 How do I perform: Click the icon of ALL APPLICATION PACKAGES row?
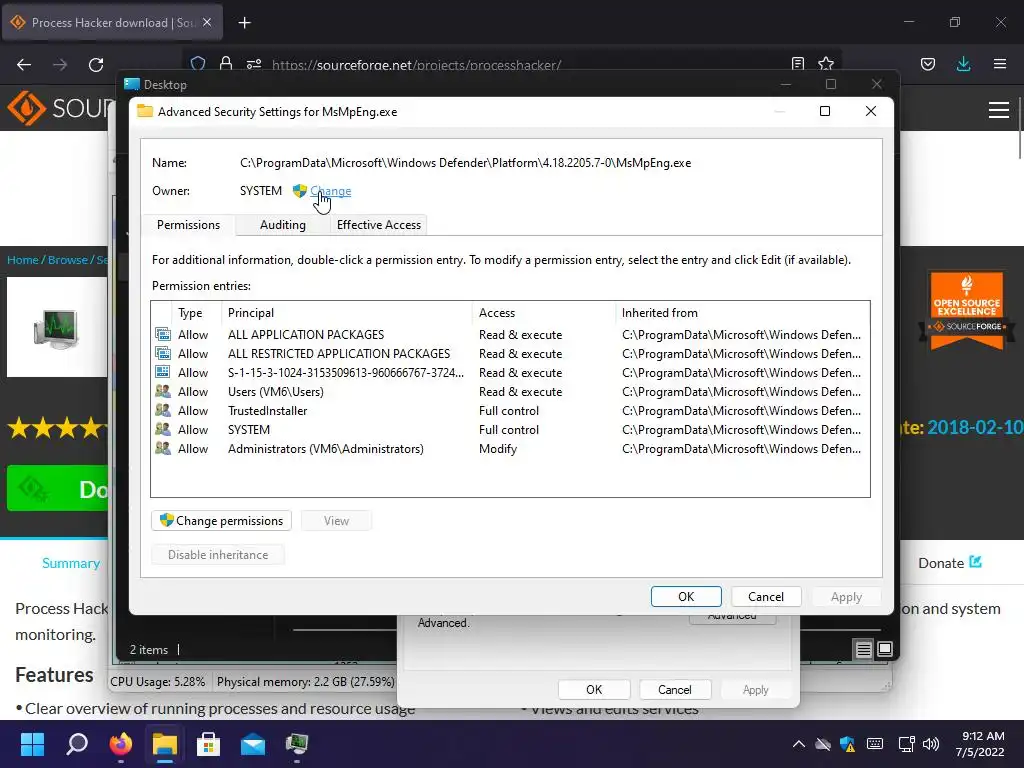pos(163,334)
